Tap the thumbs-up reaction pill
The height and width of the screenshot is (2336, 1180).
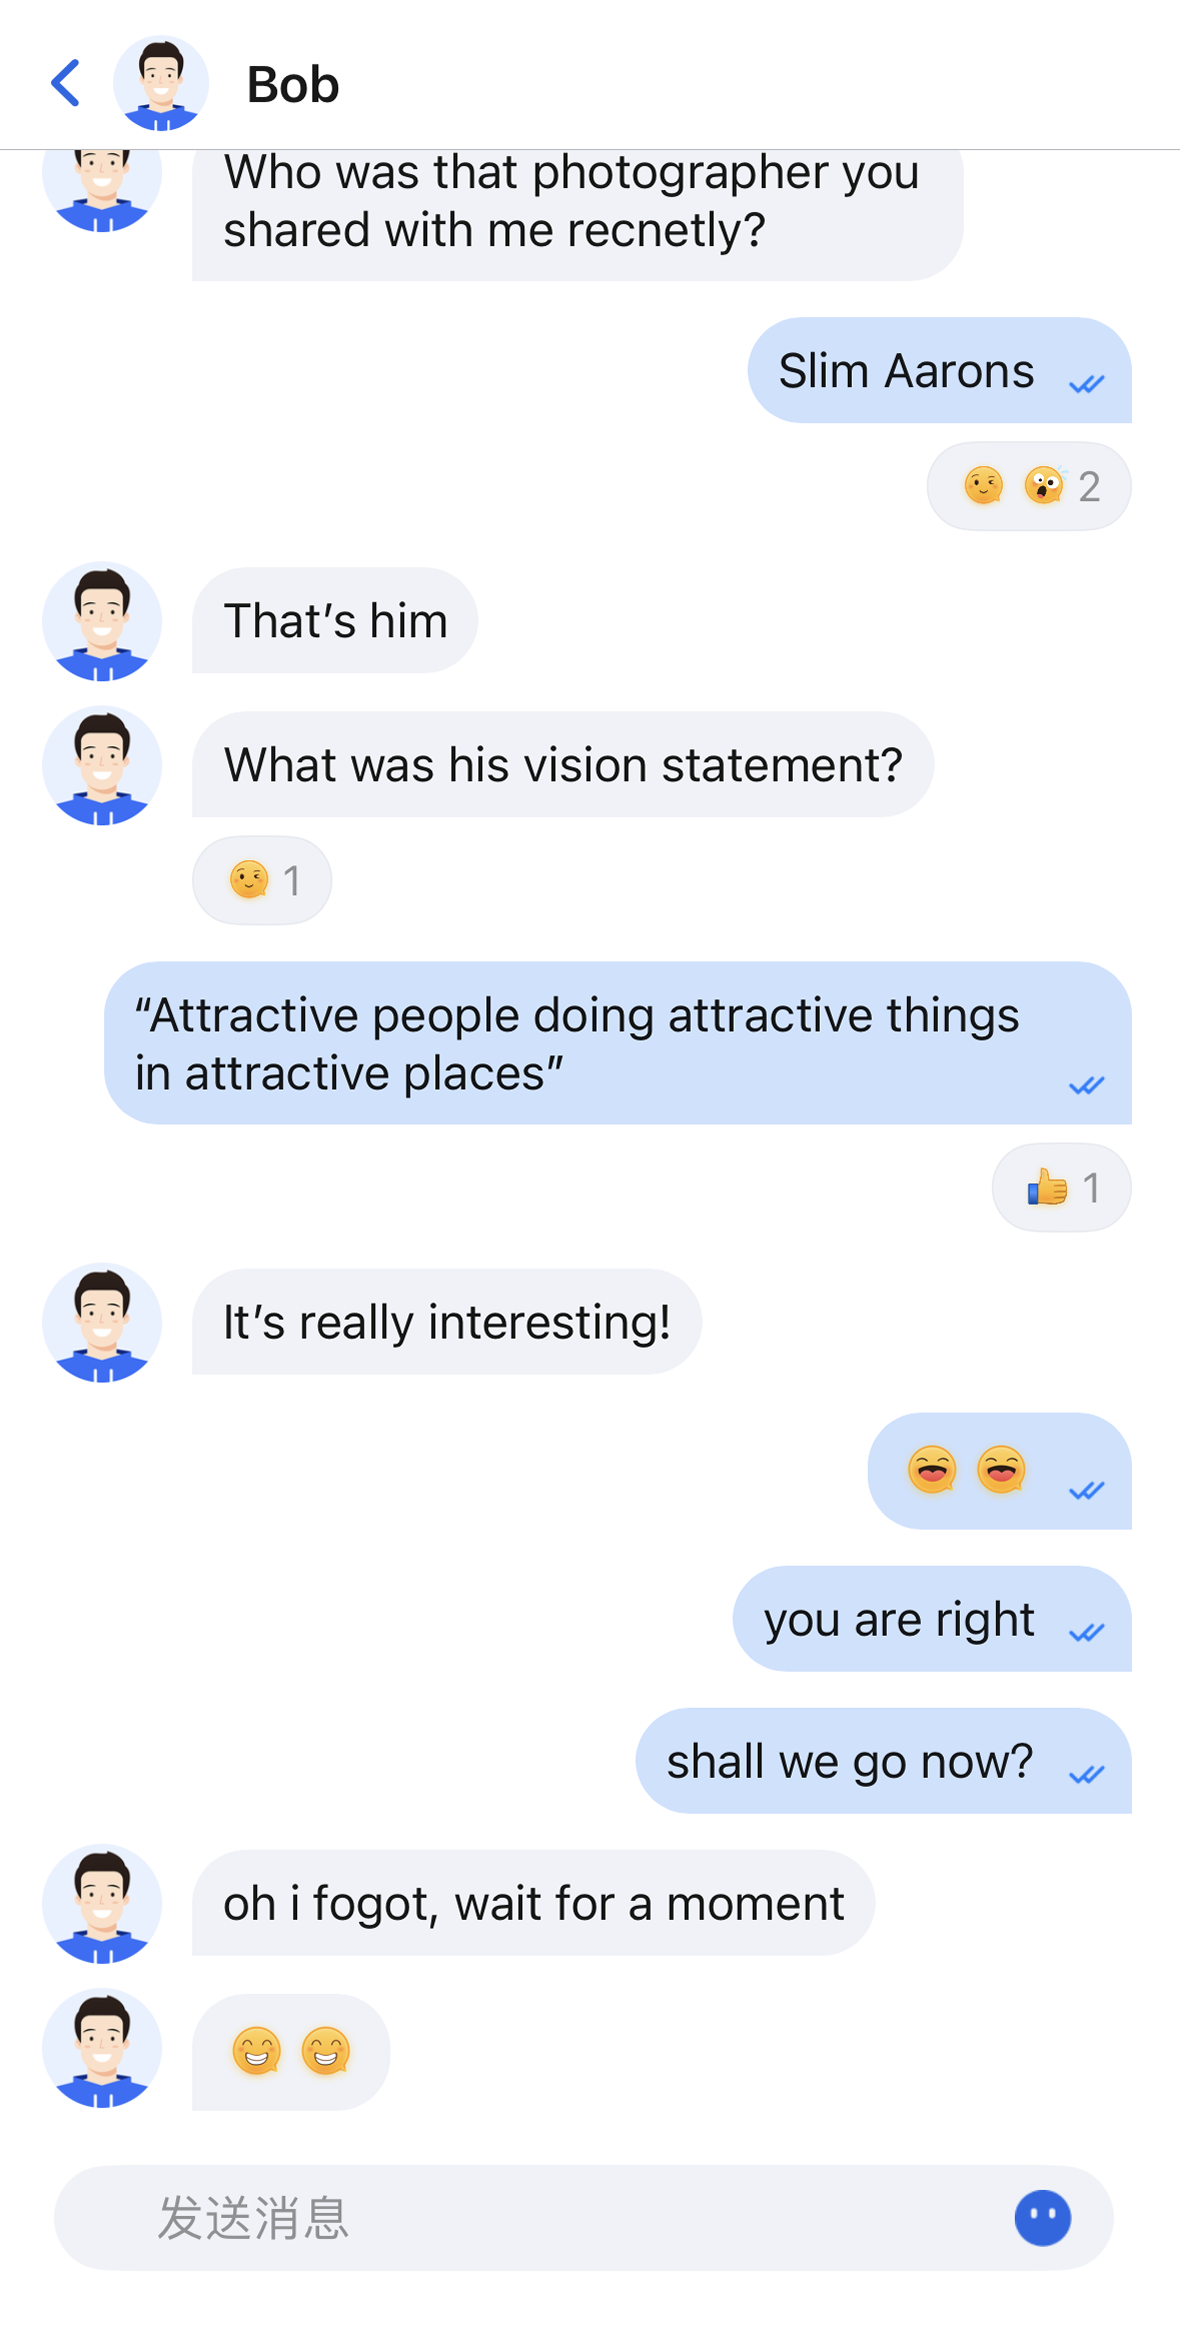[x=1061, y=1187]
